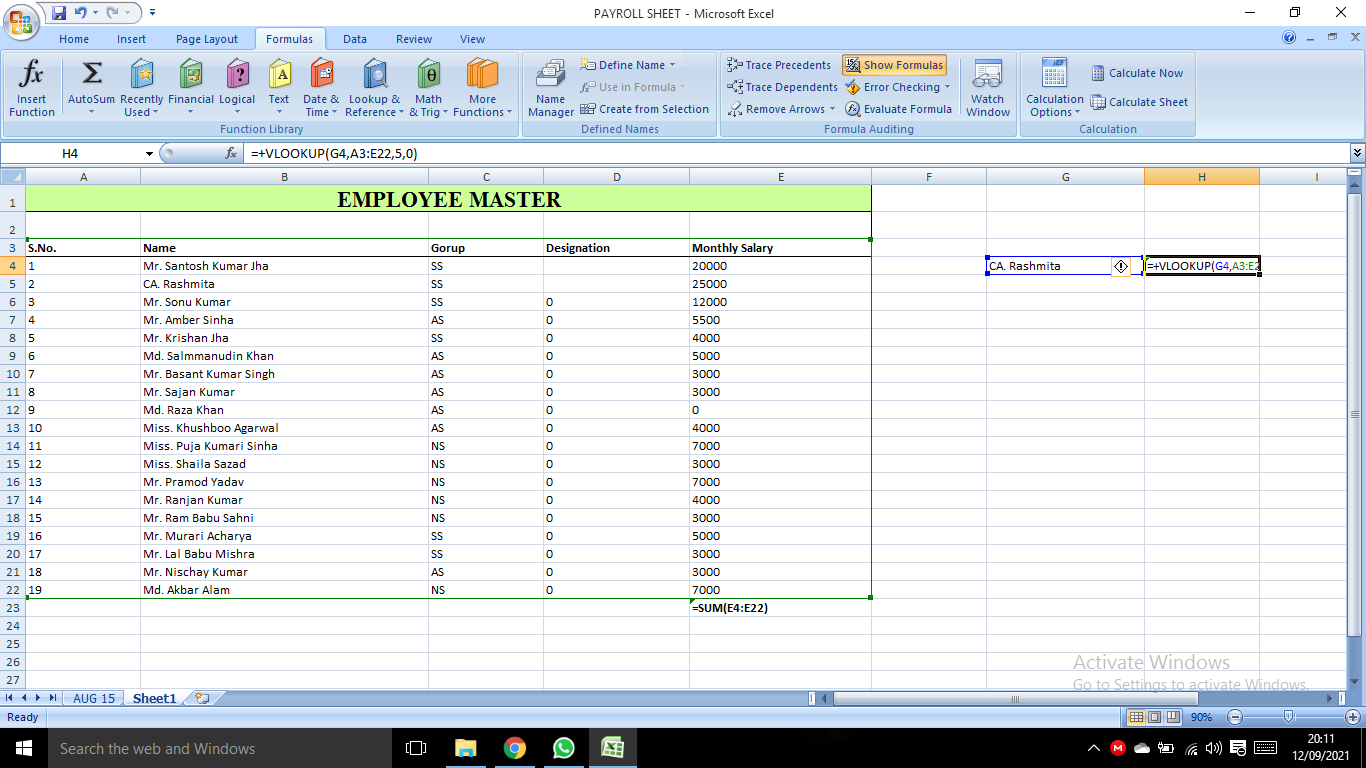Open the Watch Window
The image size is (1366, 768).
pos(987,88)
